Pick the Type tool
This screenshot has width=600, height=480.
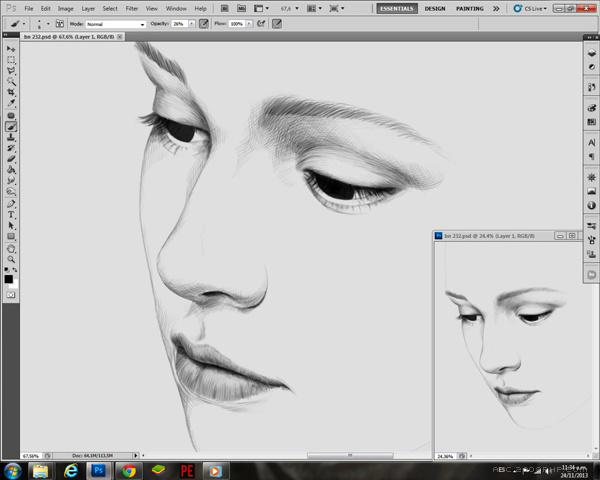11,214
